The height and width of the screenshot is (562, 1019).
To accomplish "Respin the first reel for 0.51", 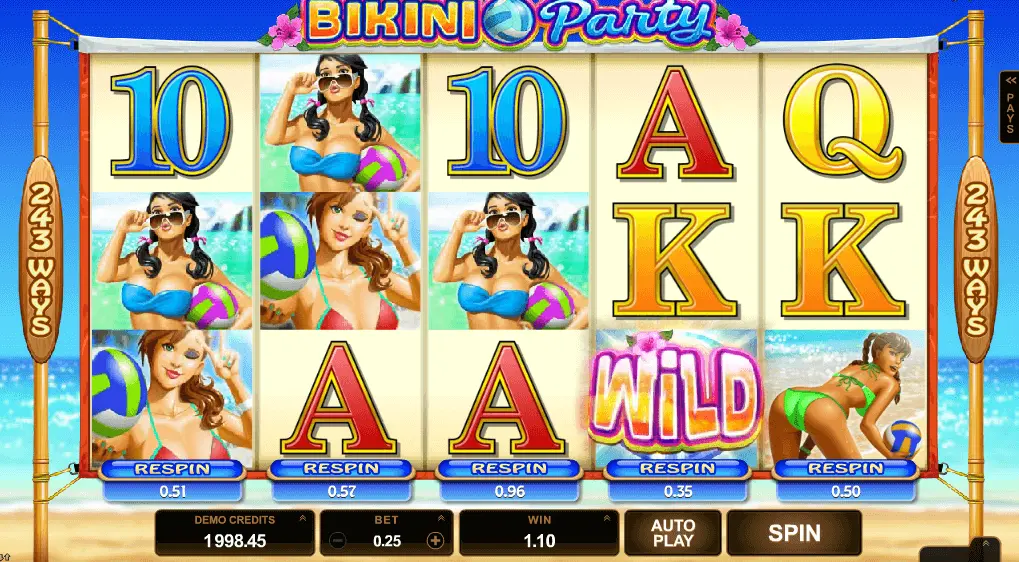I will (173, 480).
